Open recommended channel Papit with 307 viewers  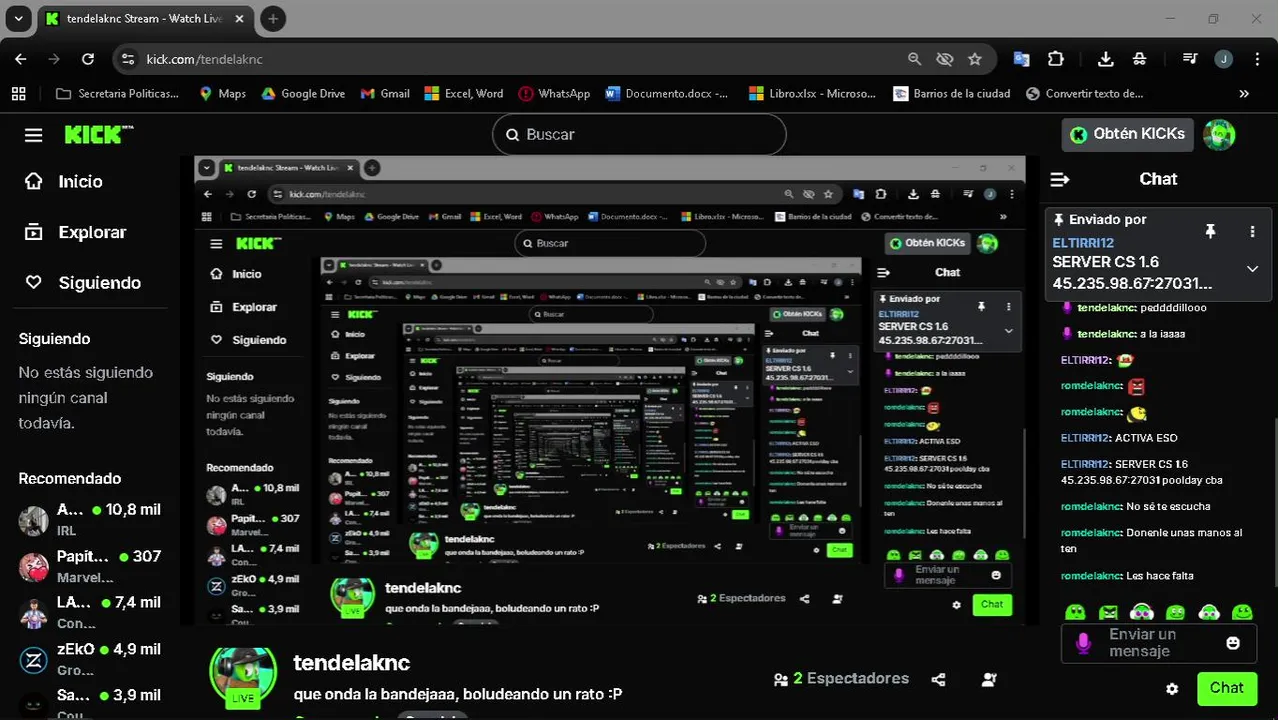pos(90,567)
